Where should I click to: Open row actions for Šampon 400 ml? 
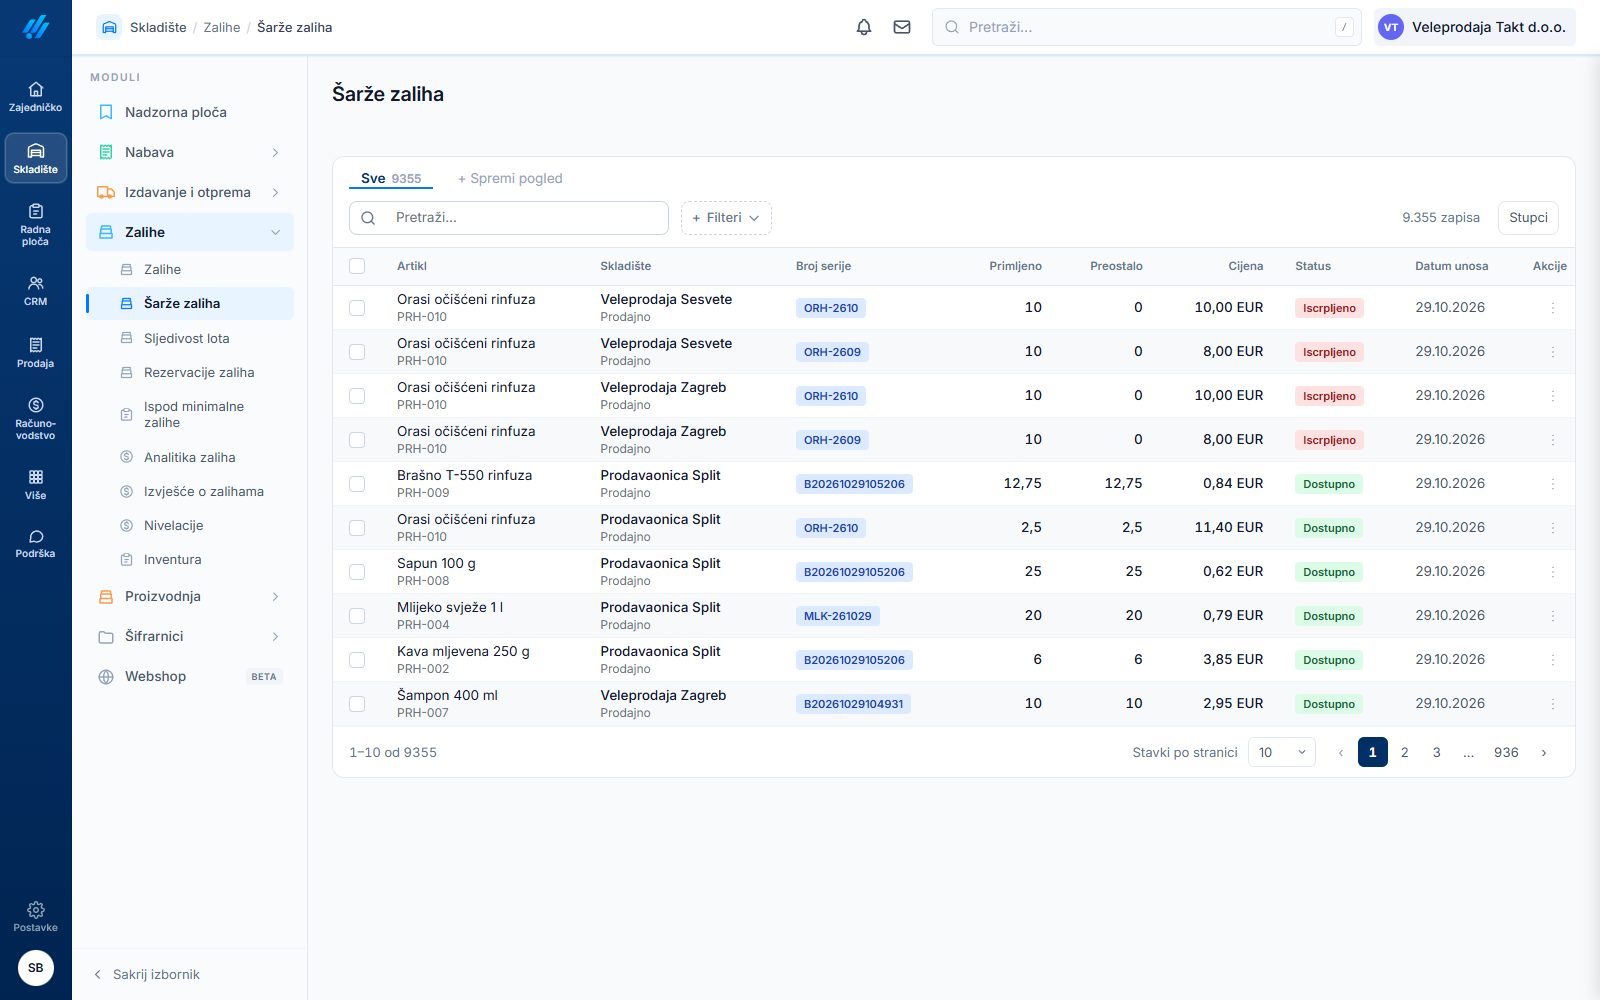coord(1552,704)
